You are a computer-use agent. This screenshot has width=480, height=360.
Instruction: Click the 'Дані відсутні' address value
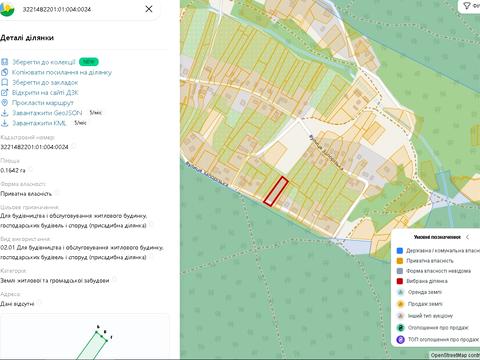[x=17, y=304]
